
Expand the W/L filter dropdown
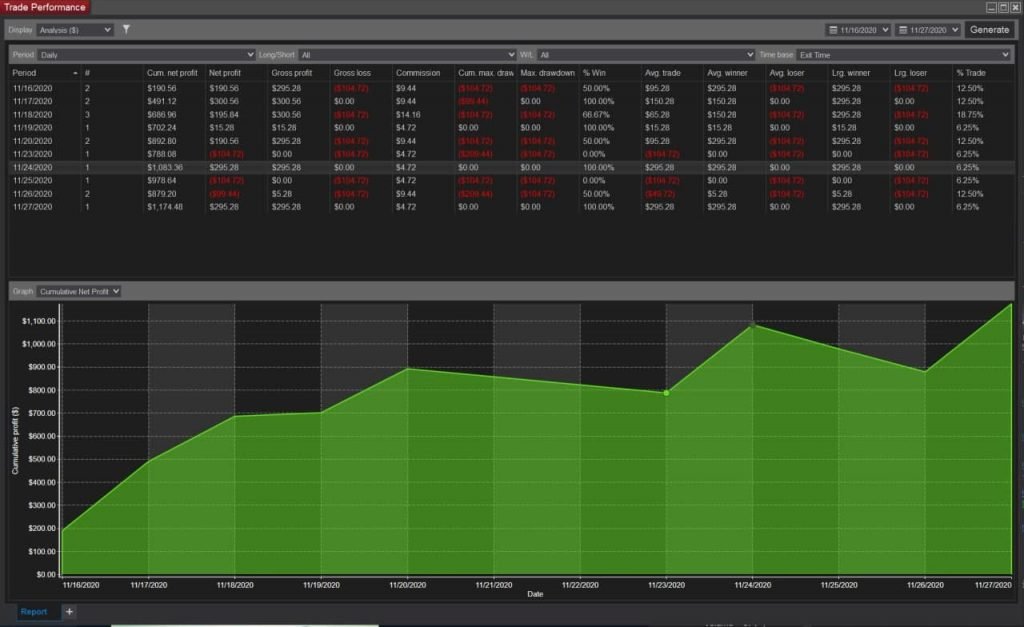coord(646,55)
